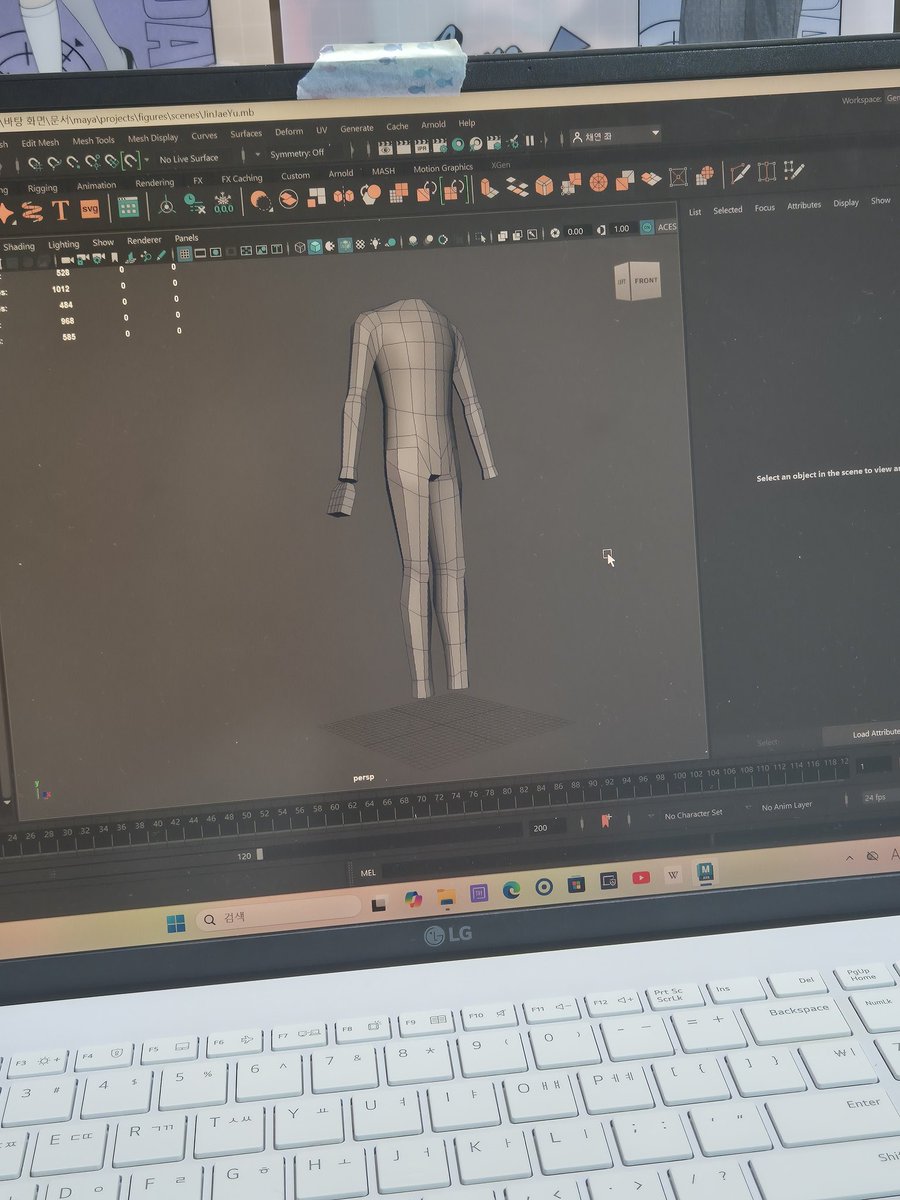Click the circular wheel shelf icon
Image resolution: width=900 pixels, height=1200 pixels.
pyautogui.click(x=598, y=182)
